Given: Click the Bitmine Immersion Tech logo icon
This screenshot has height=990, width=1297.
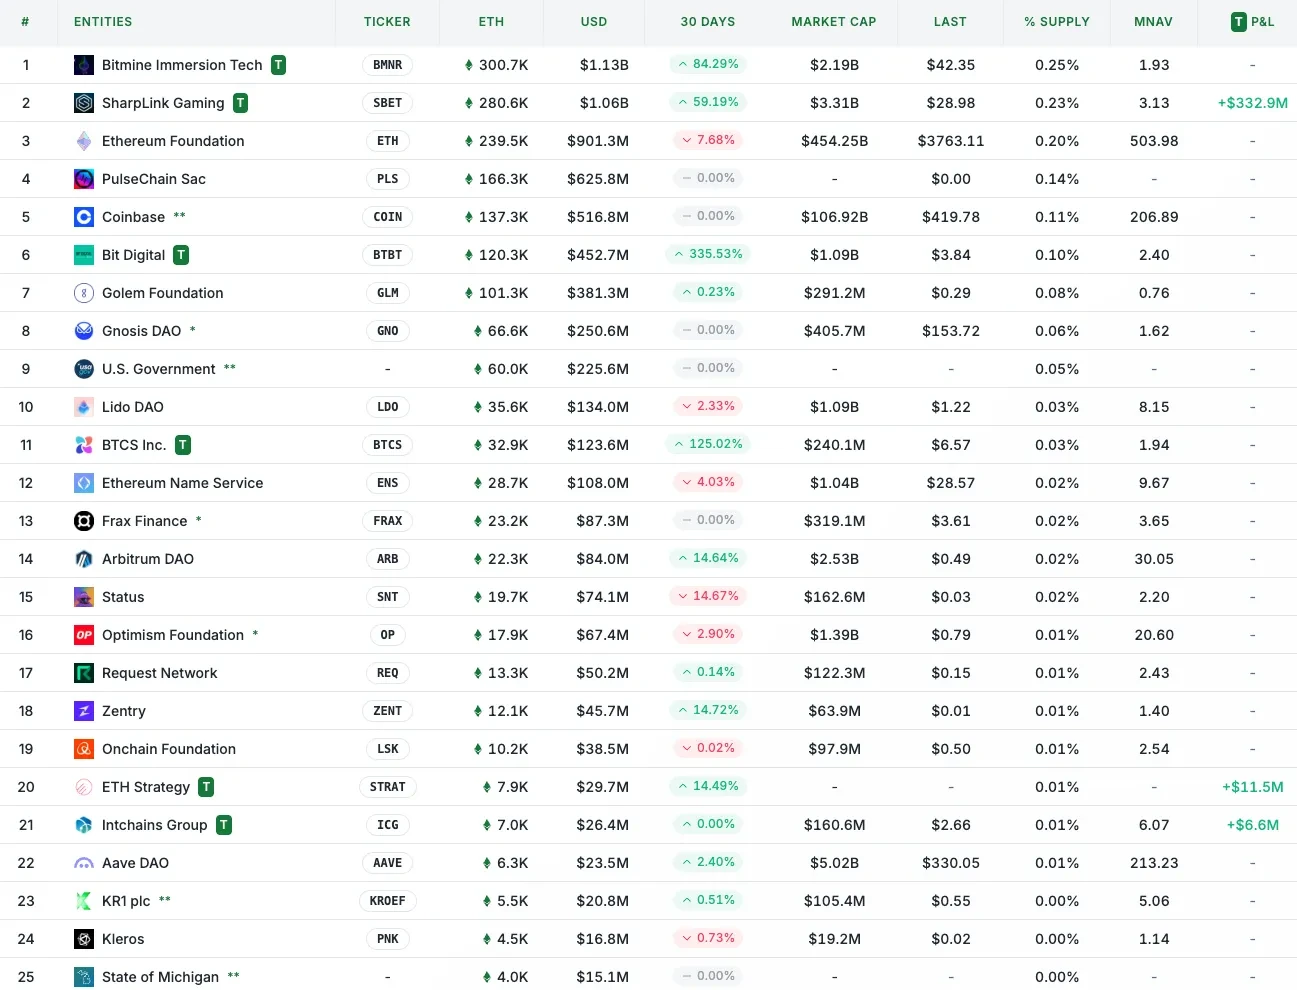Looking at the screenshot, I should pos(84,65).
